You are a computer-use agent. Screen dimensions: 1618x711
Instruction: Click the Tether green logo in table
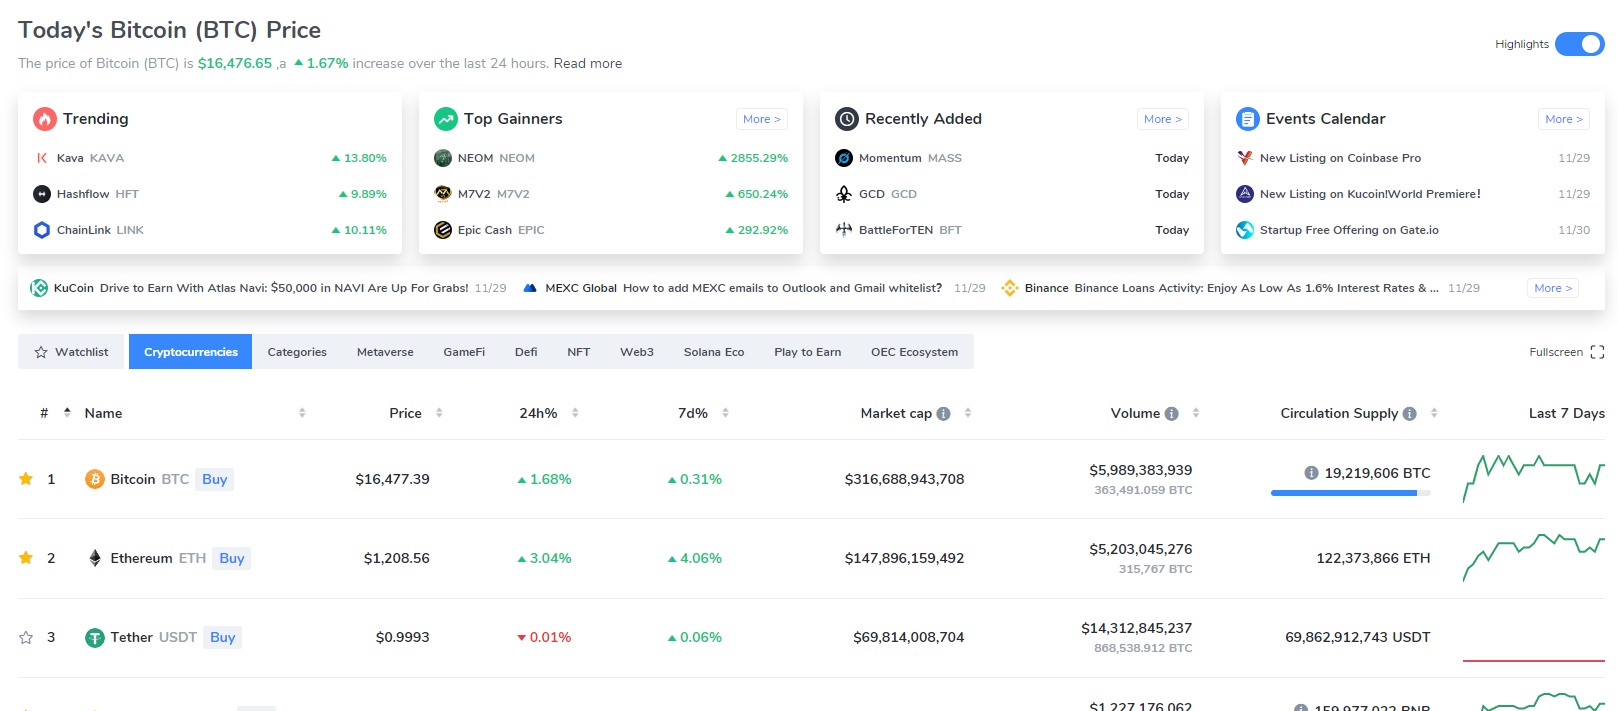click(95, 637)
